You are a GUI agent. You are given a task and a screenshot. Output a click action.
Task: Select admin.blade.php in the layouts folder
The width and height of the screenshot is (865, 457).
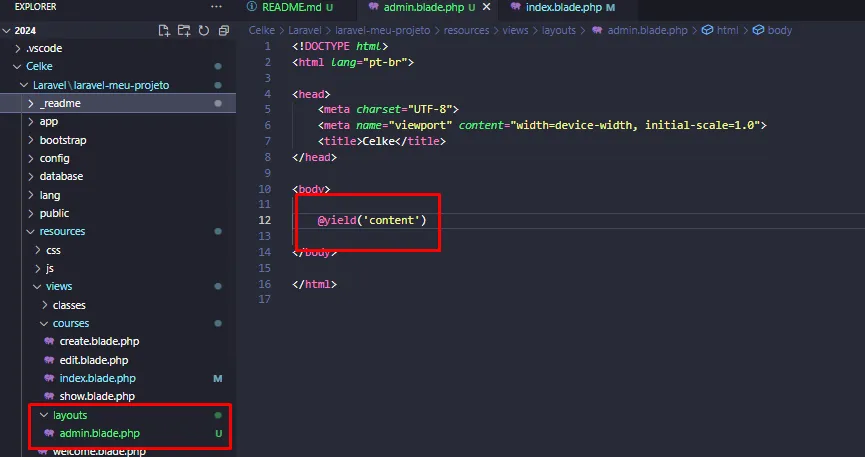99,434
